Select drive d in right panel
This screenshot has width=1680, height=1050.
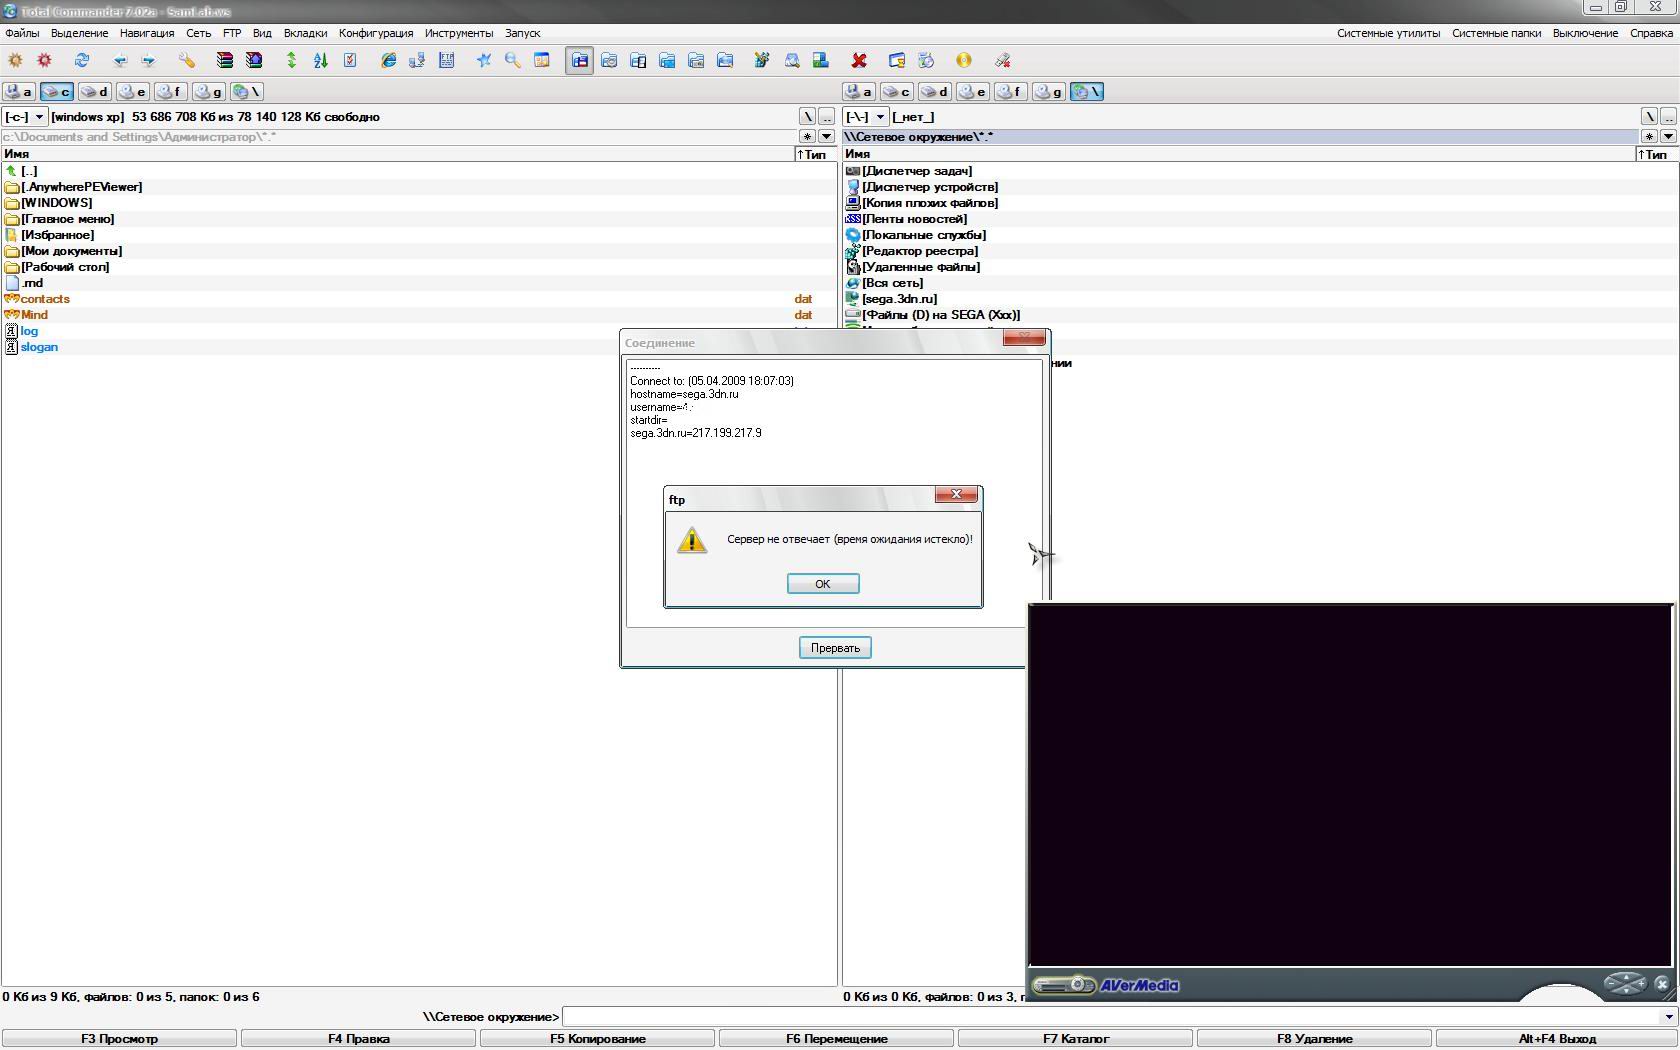935,91
